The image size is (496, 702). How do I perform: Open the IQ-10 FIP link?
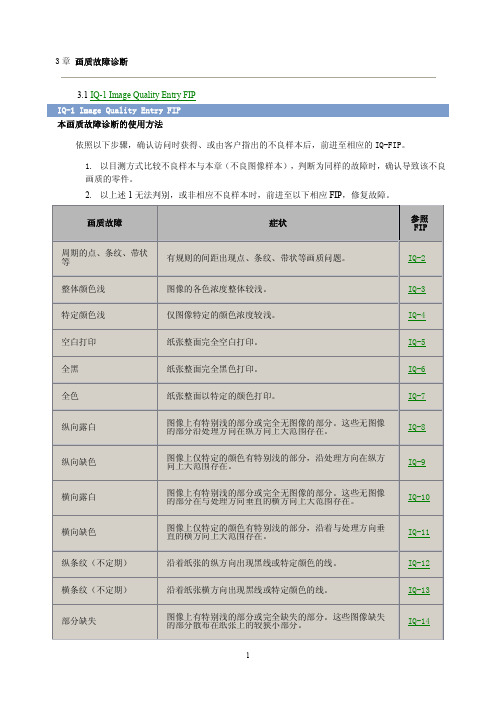click(419, 497)
